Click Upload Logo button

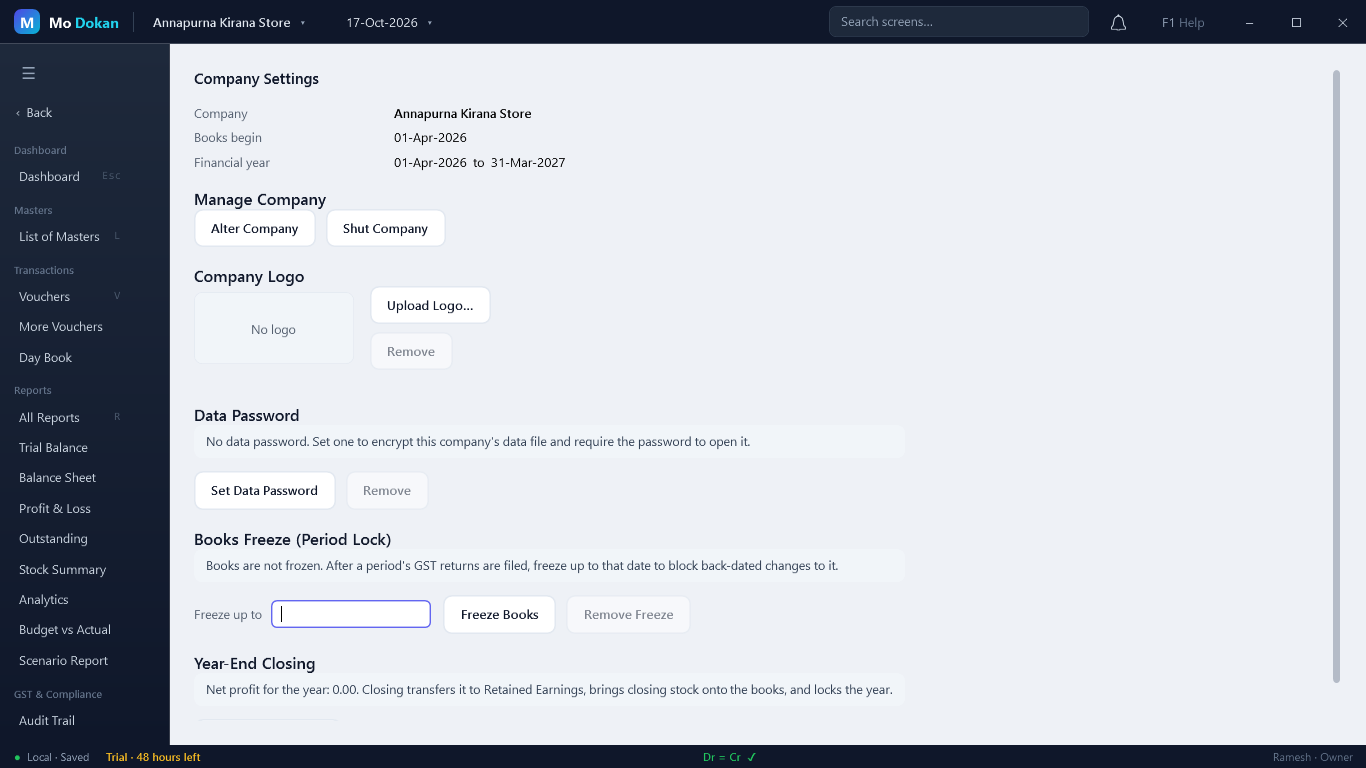click(x=430, y=305)
